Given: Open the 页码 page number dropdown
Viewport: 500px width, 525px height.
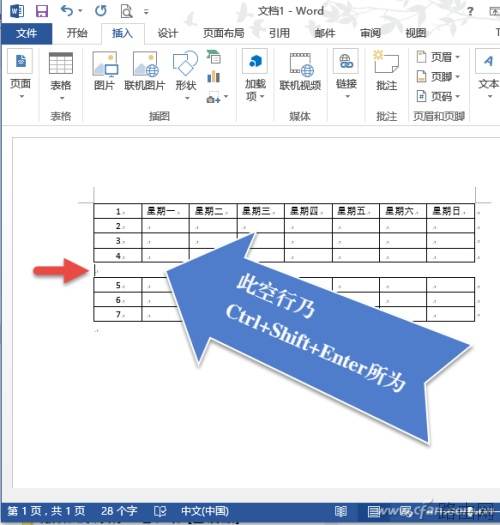Looking at the screenshot, I should [x=438, y=96].
